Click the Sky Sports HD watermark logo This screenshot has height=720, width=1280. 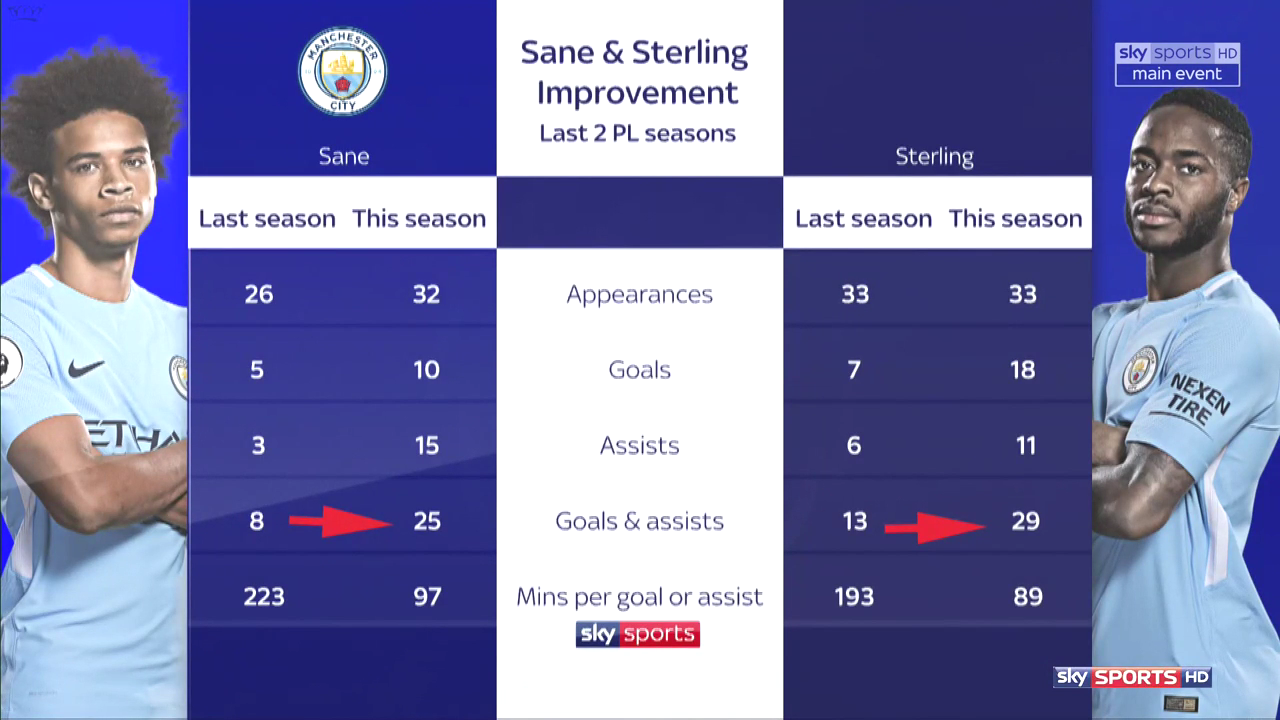click(1133, 677)
